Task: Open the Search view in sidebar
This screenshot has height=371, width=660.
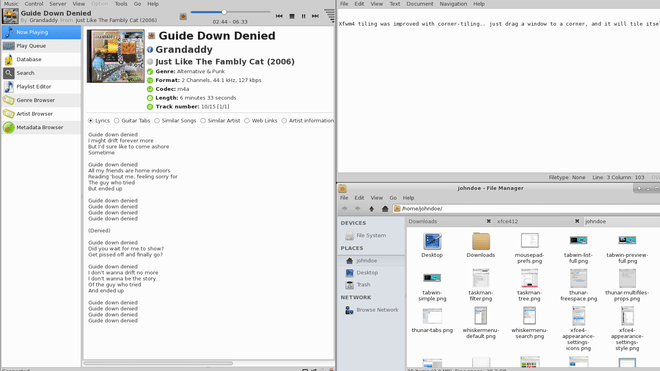Action: coord(41,73)
